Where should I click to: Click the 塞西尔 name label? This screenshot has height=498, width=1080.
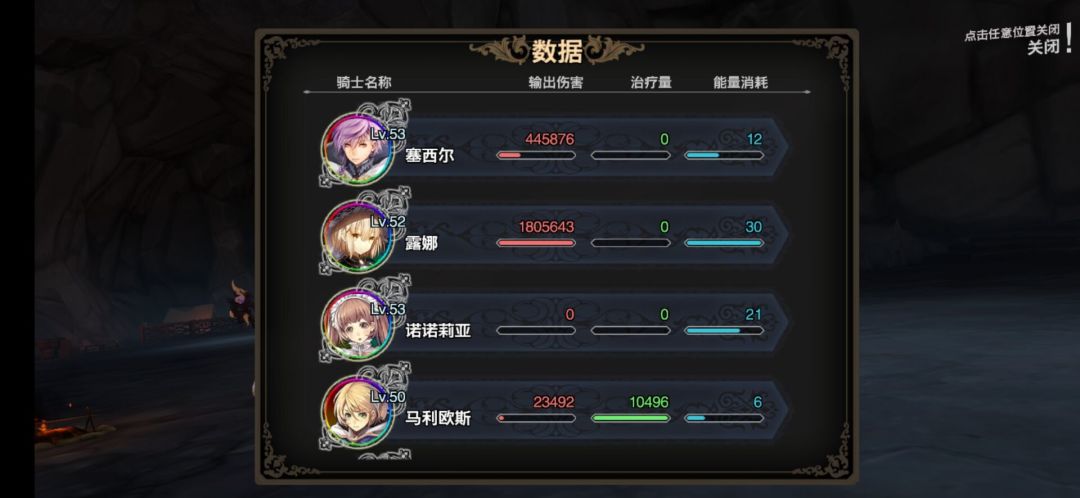click(x=429, y=156)
